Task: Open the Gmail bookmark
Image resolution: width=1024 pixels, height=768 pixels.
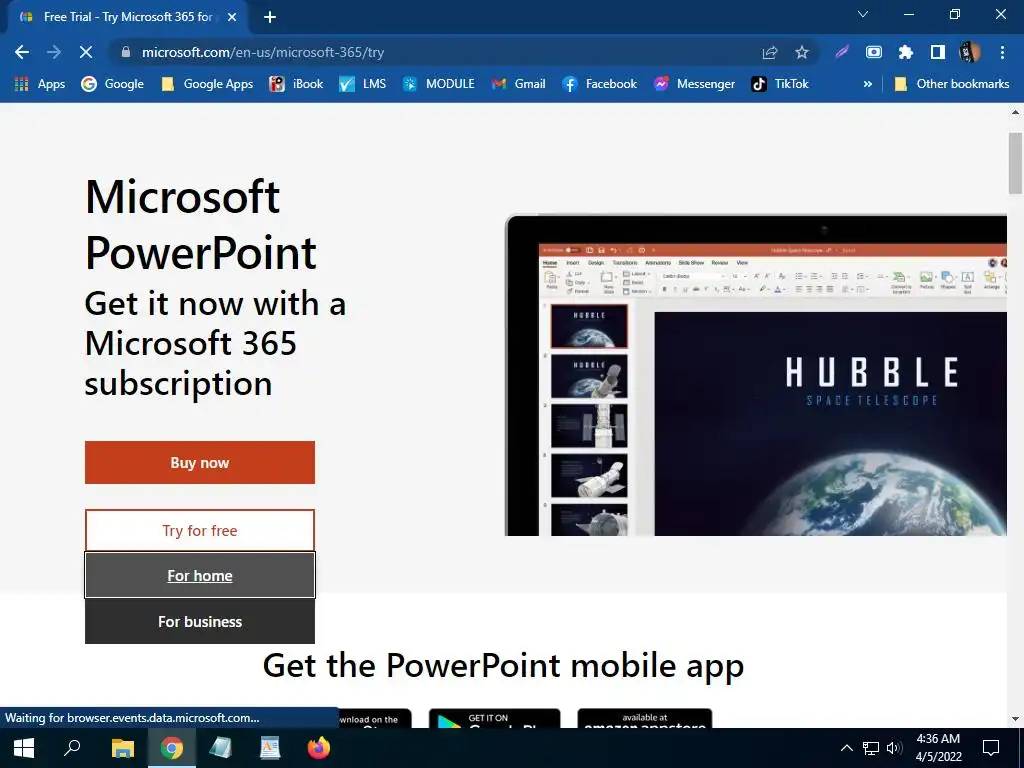Action: [x=519, y=84]
